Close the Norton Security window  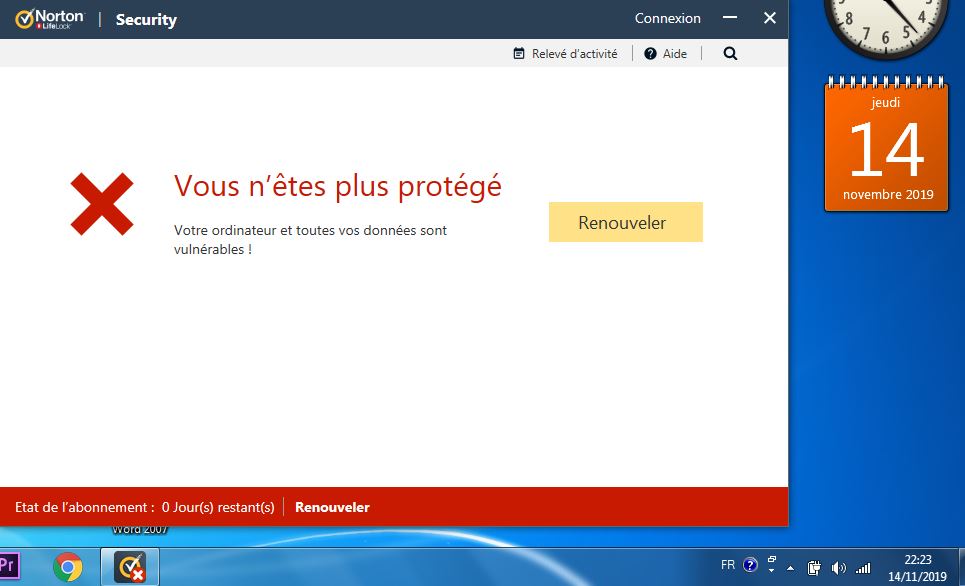click(769, 18)
